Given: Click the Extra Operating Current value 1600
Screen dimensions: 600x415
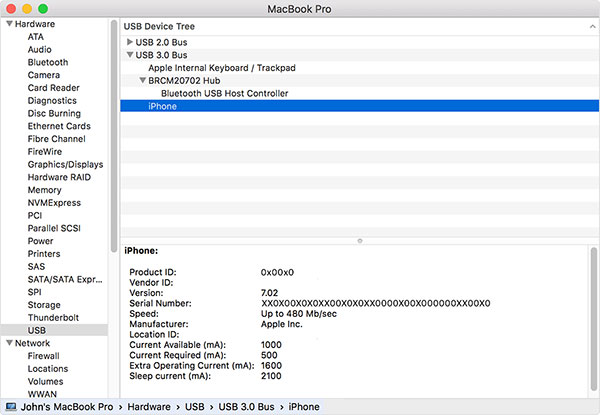Looking at the screenshot, I should [271, 365].
